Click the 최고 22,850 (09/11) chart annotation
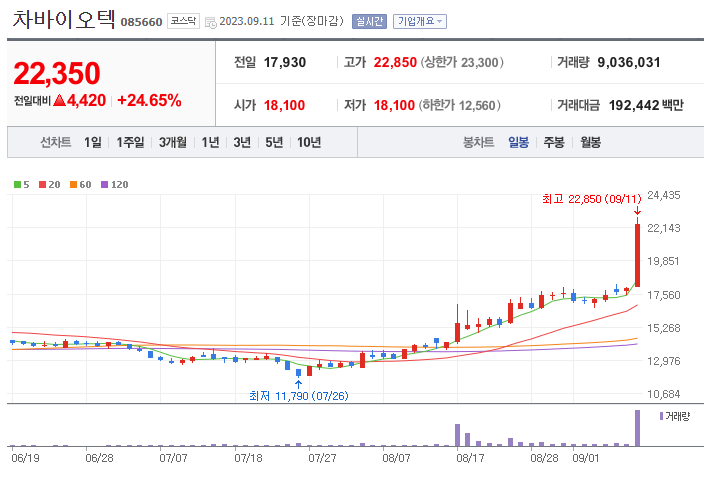Image resolution: width=704 pixels, height=482 pixels. click(x=592, y=199)
